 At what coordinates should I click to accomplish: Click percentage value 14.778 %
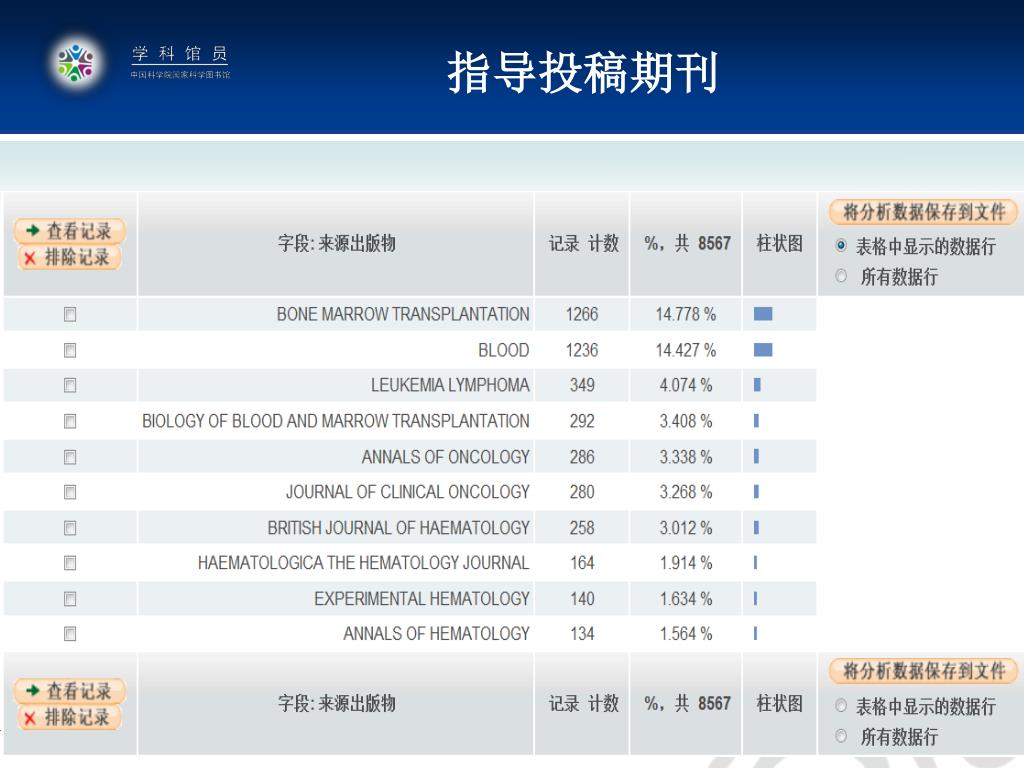pos(686,314)
